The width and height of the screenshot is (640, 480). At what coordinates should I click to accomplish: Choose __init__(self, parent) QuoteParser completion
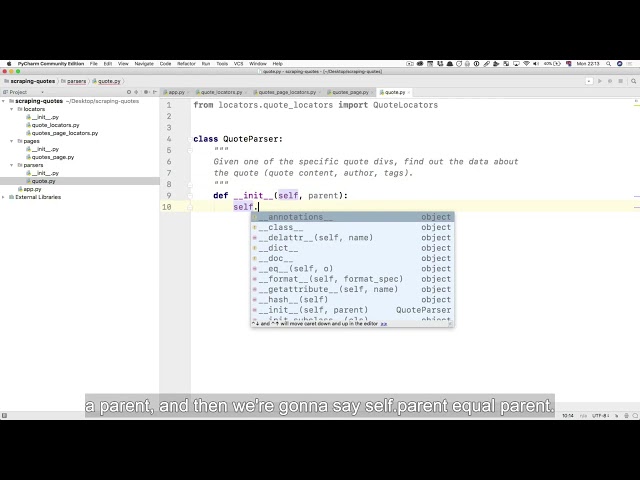(352, 310)
